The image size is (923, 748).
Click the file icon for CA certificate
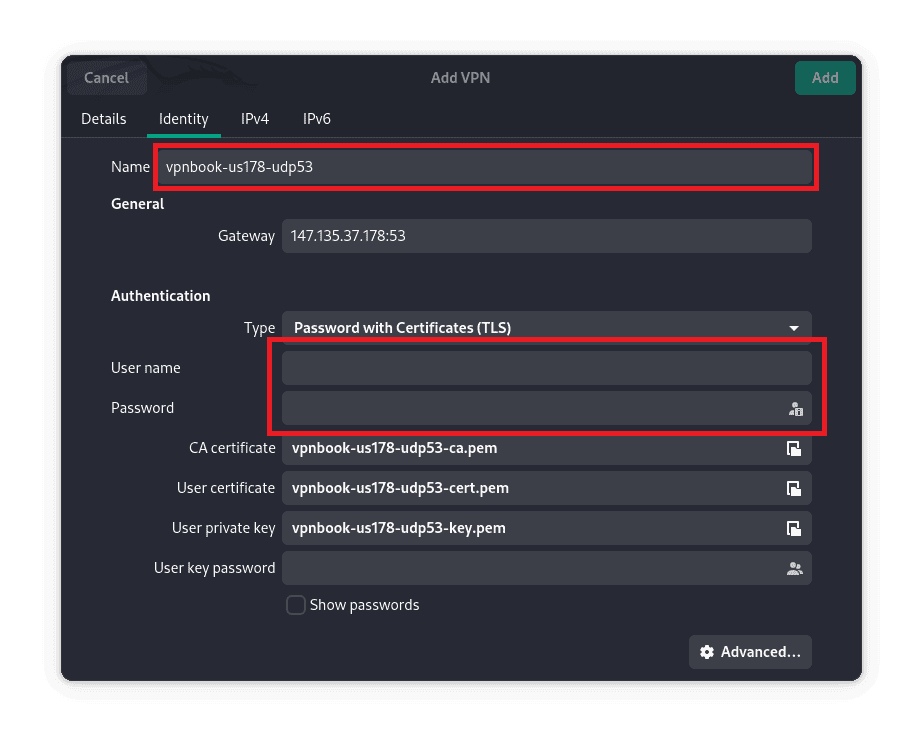[x=793, y=448]
